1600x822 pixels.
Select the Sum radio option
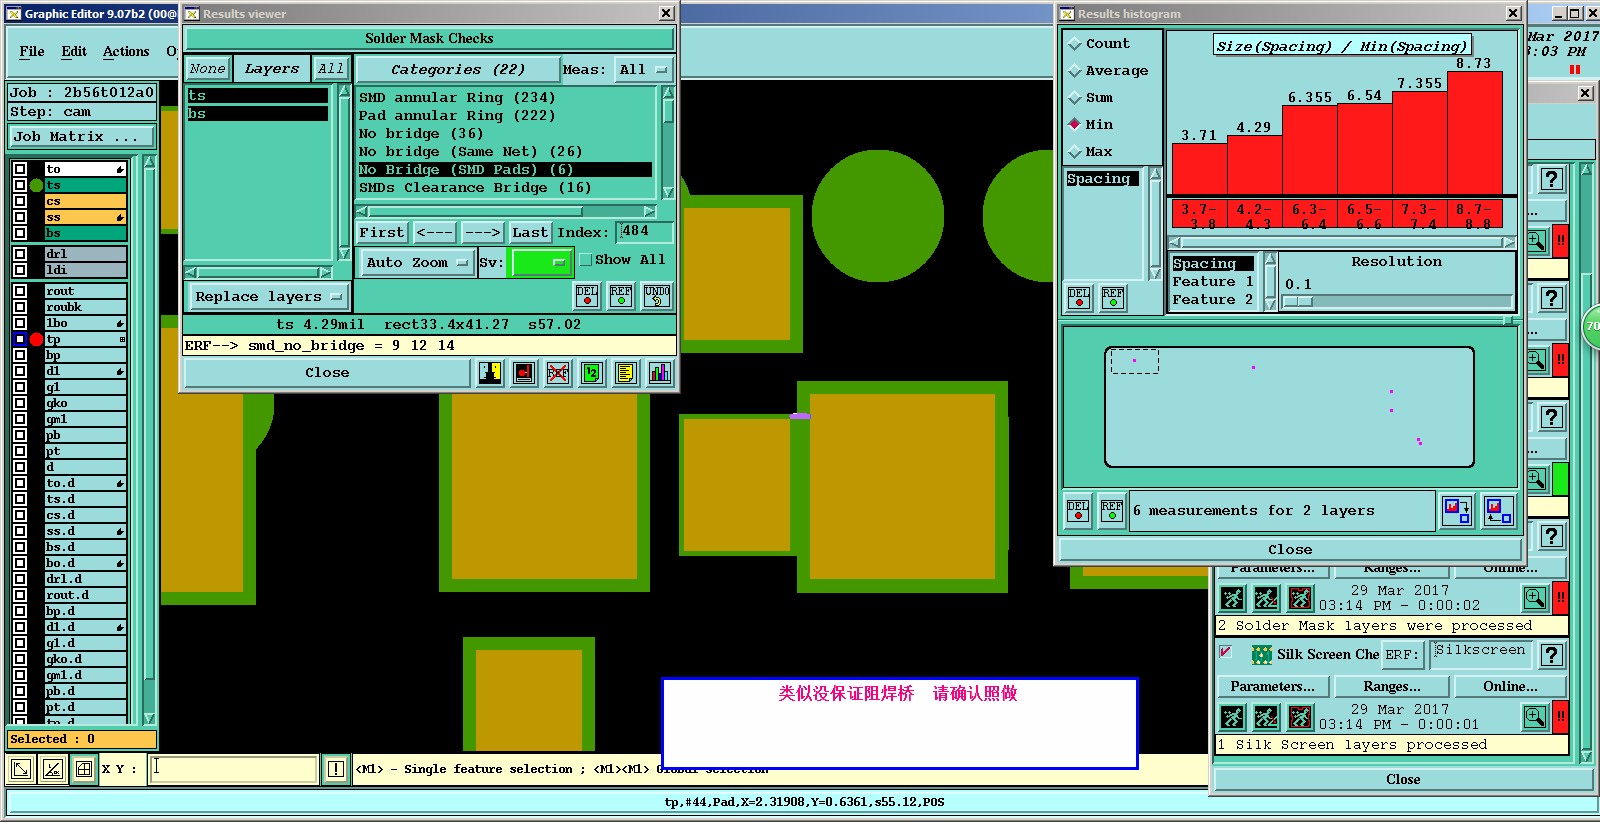(x=1076, y=98)
